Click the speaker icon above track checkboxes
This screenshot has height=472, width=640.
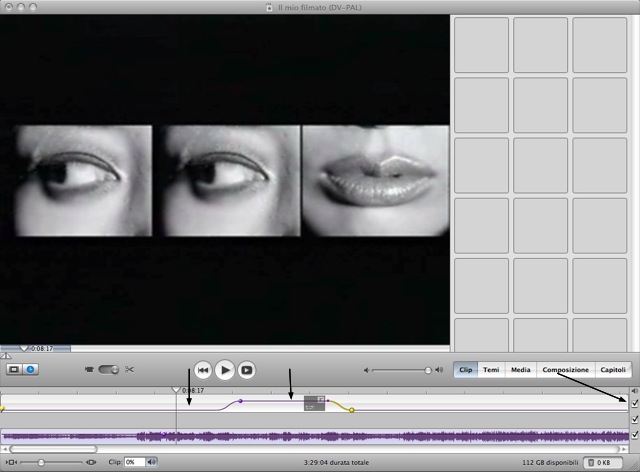pos(635,390)
